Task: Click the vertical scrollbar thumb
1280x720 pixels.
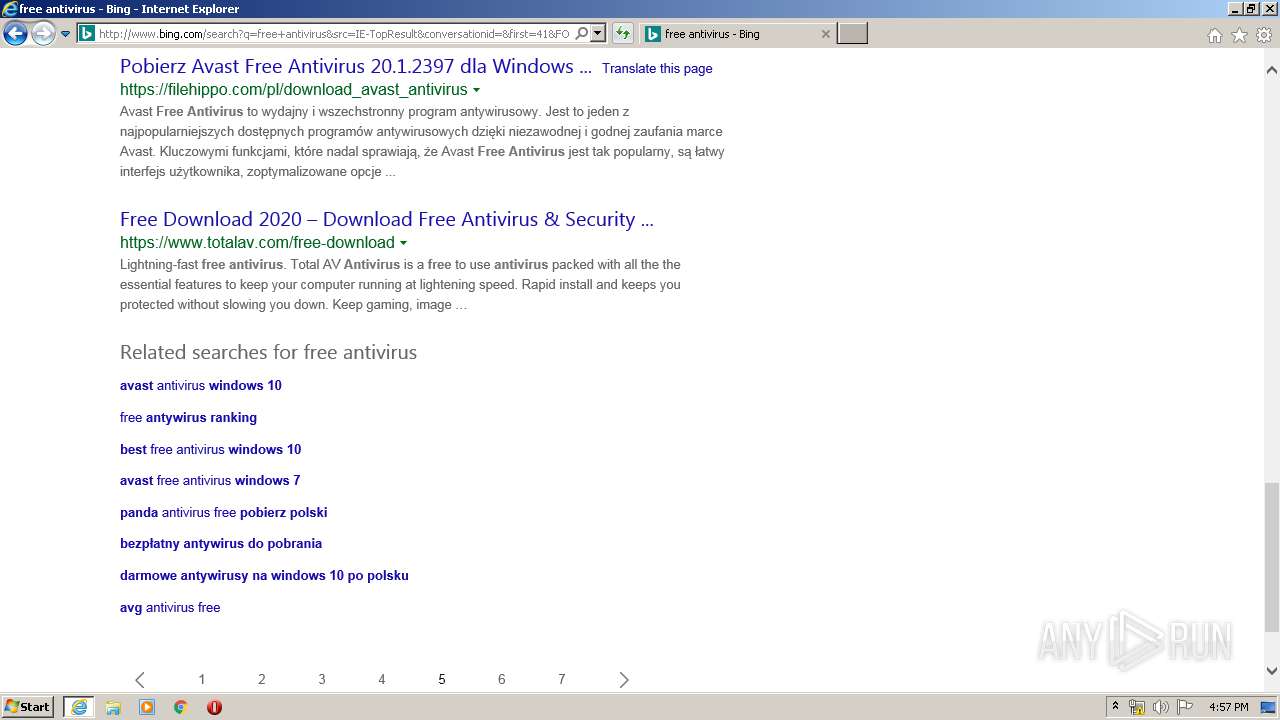Action: click(1271, 557)
